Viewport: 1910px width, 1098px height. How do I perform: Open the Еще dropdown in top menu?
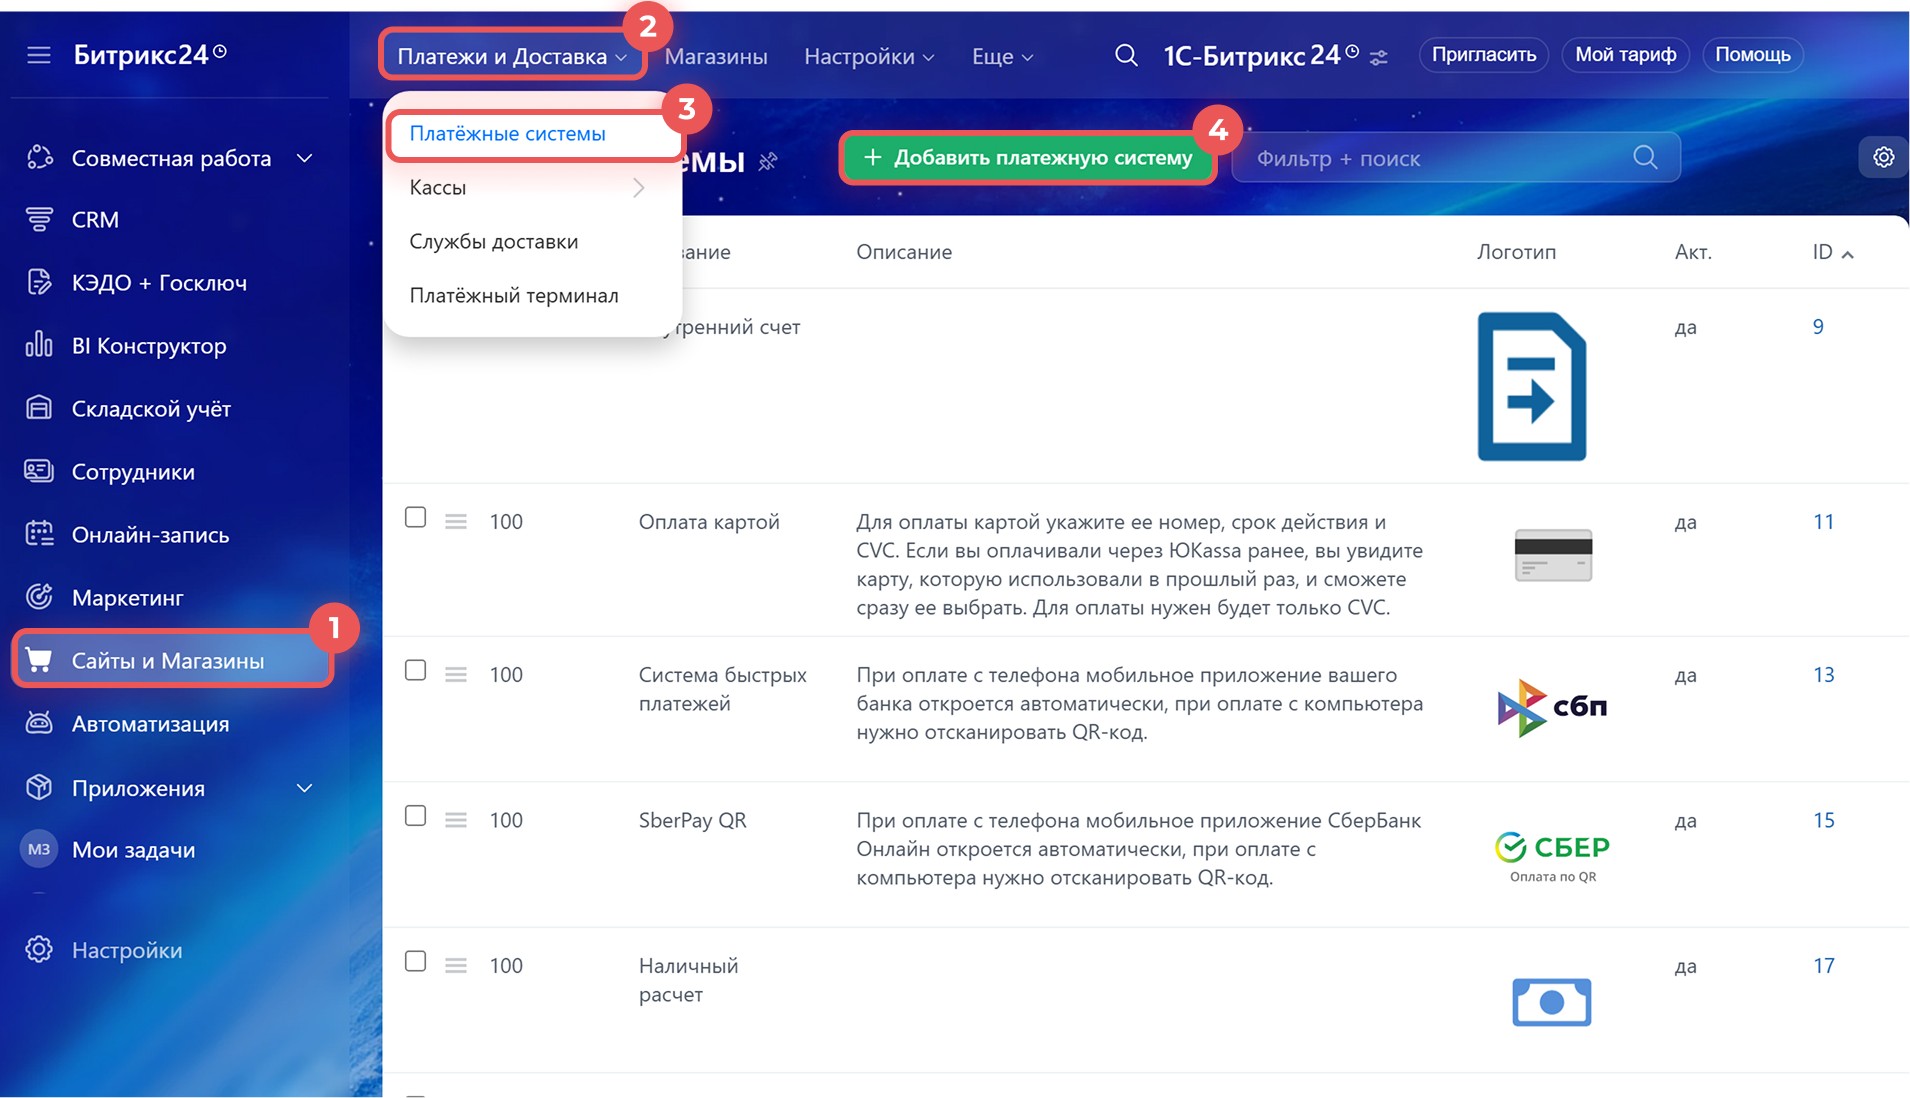point(1002,57)
